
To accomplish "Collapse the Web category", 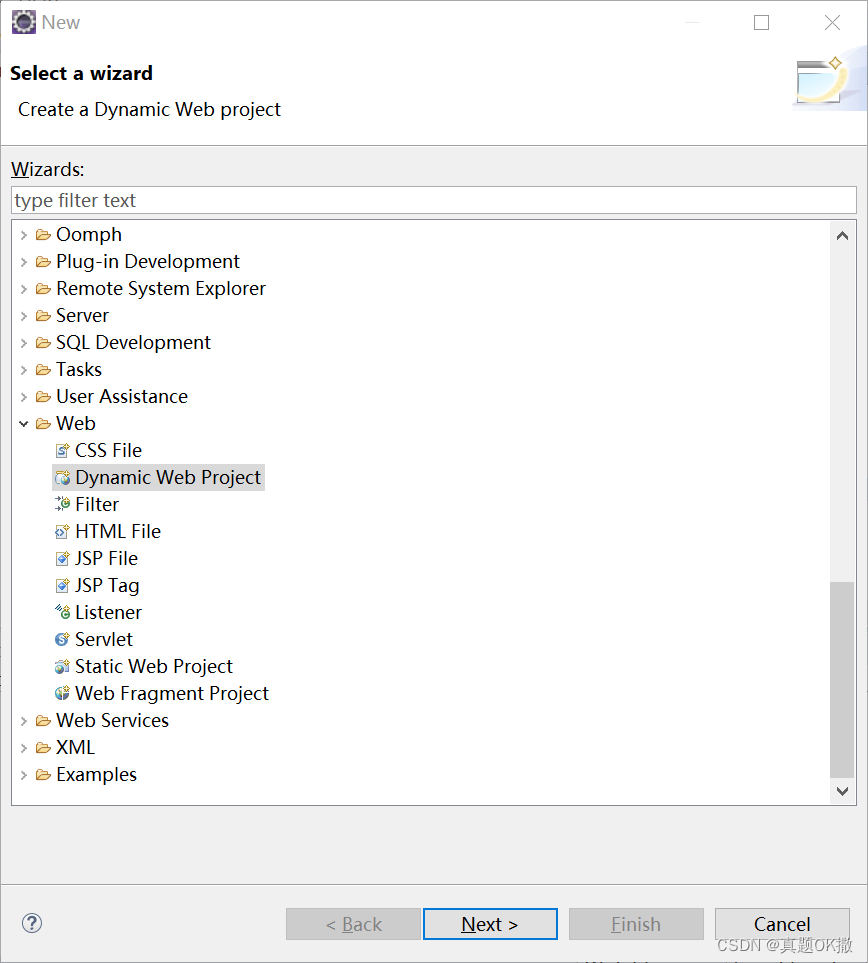I will click(24, 424).
